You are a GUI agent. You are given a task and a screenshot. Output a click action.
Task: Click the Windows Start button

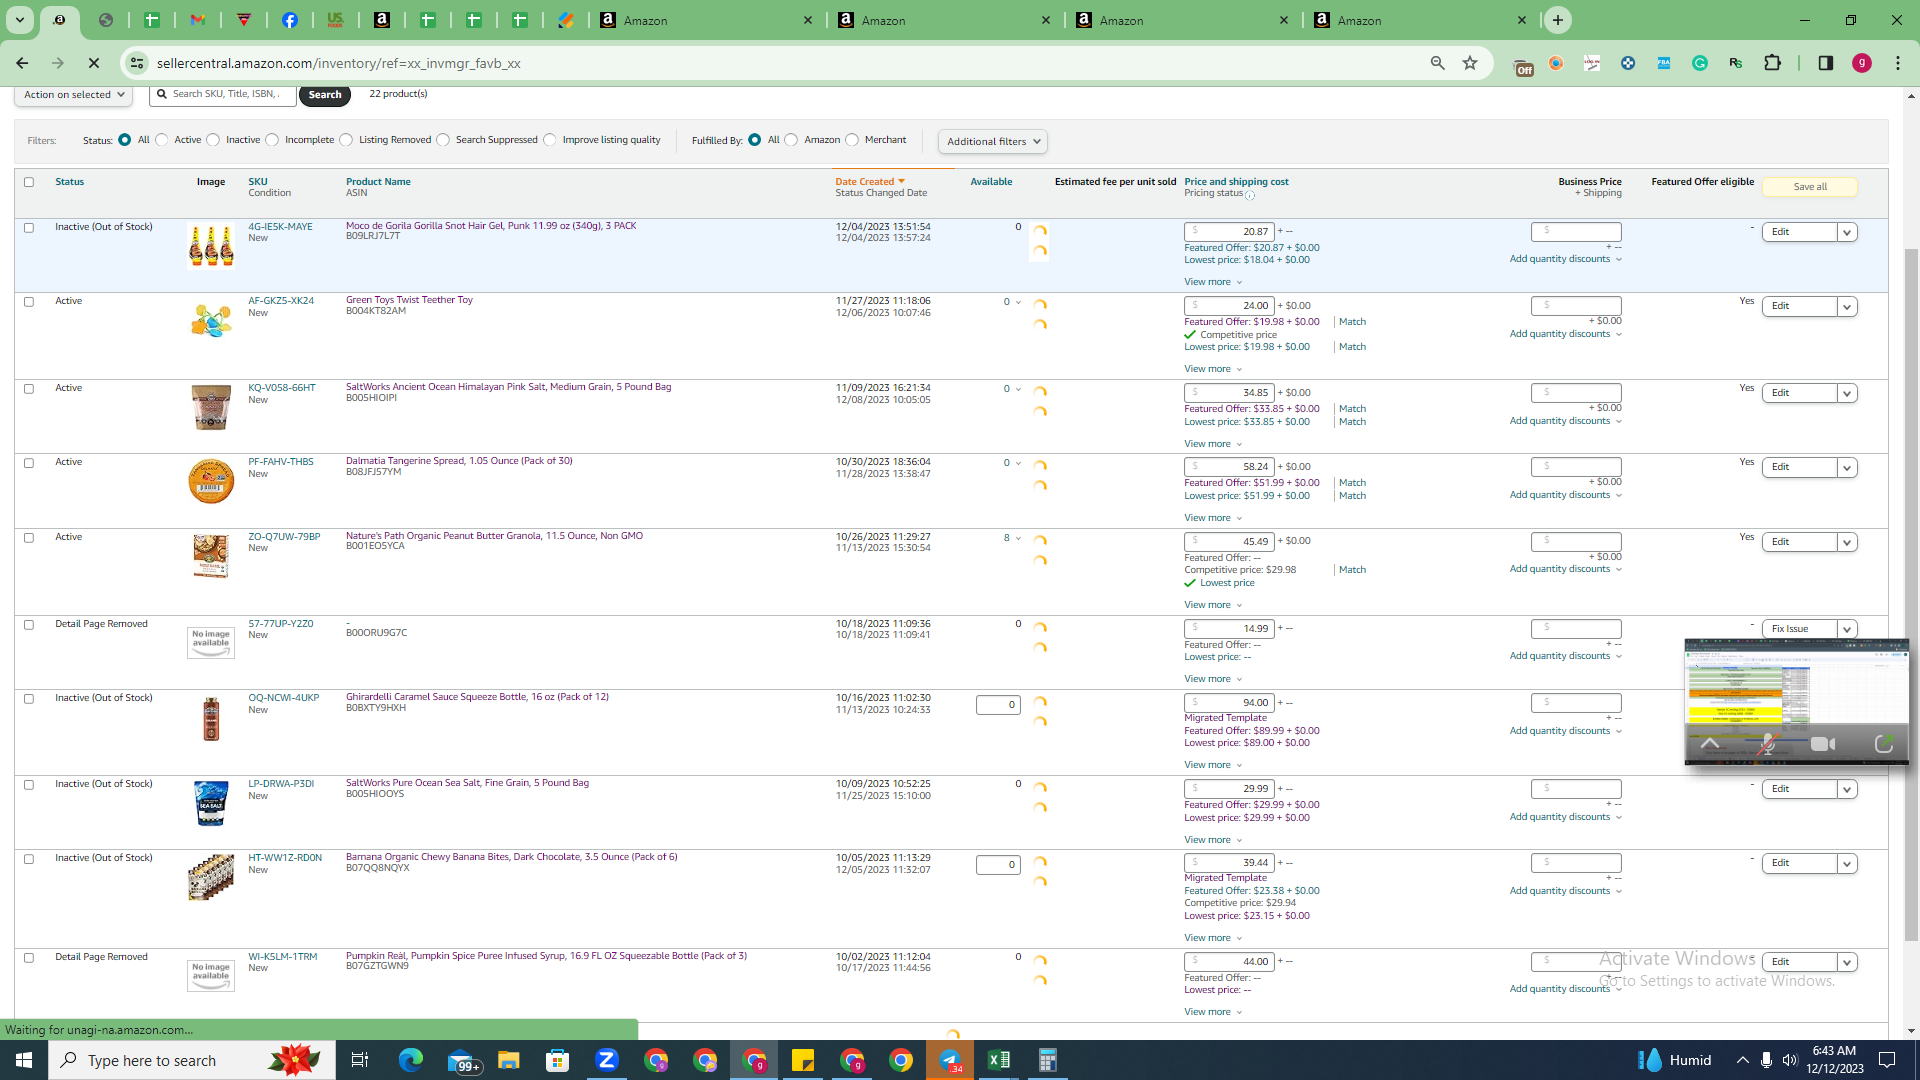pyautogui.click(x=24, y=1060)
